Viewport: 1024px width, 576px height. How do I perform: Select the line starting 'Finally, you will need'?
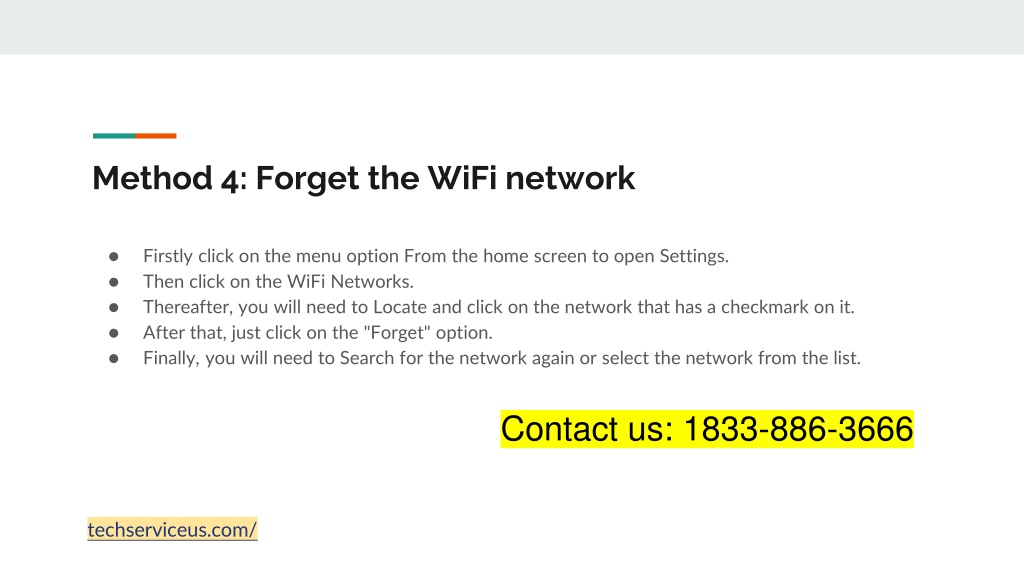502,358
